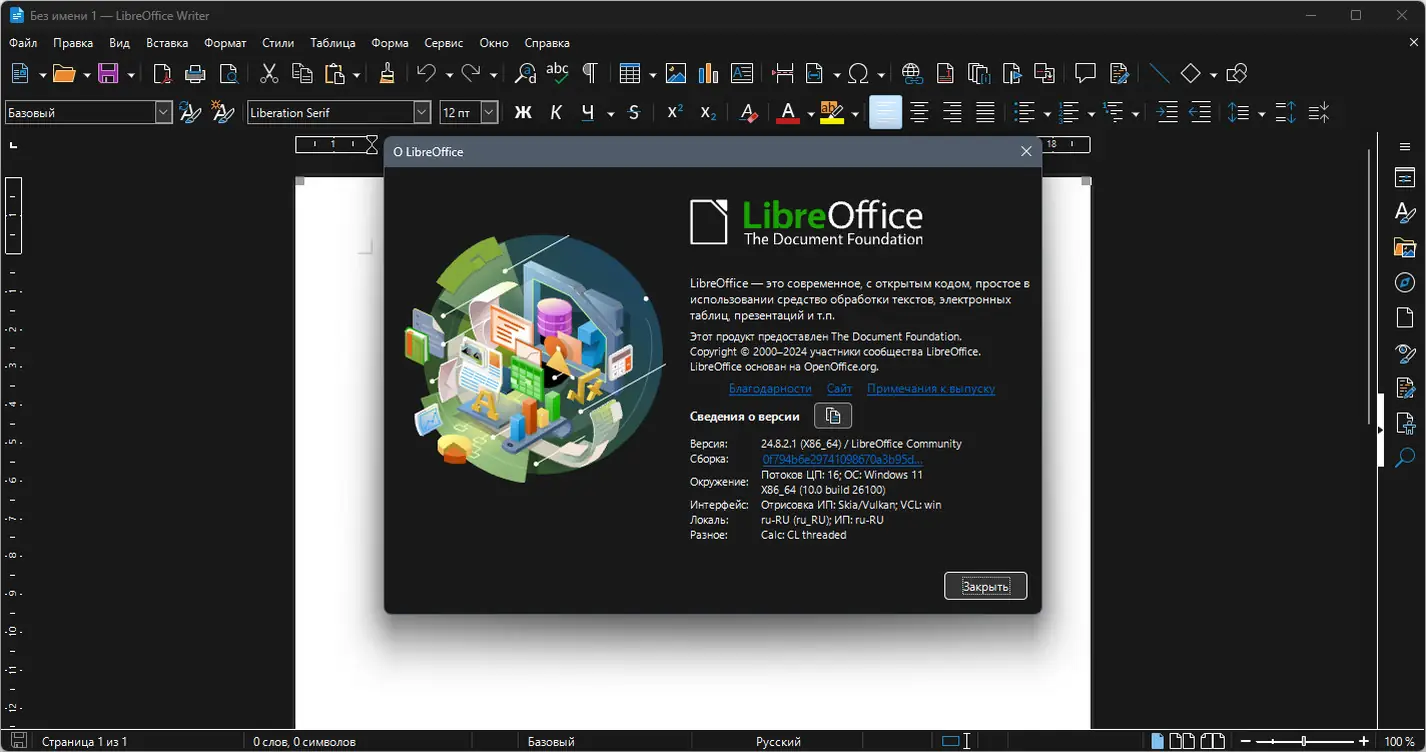Expand the Liberation Serif font dropdown

point(422,113)
